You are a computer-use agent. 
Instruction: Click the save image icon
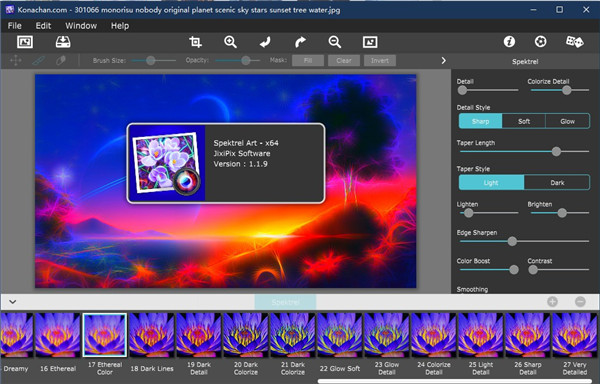63,42
